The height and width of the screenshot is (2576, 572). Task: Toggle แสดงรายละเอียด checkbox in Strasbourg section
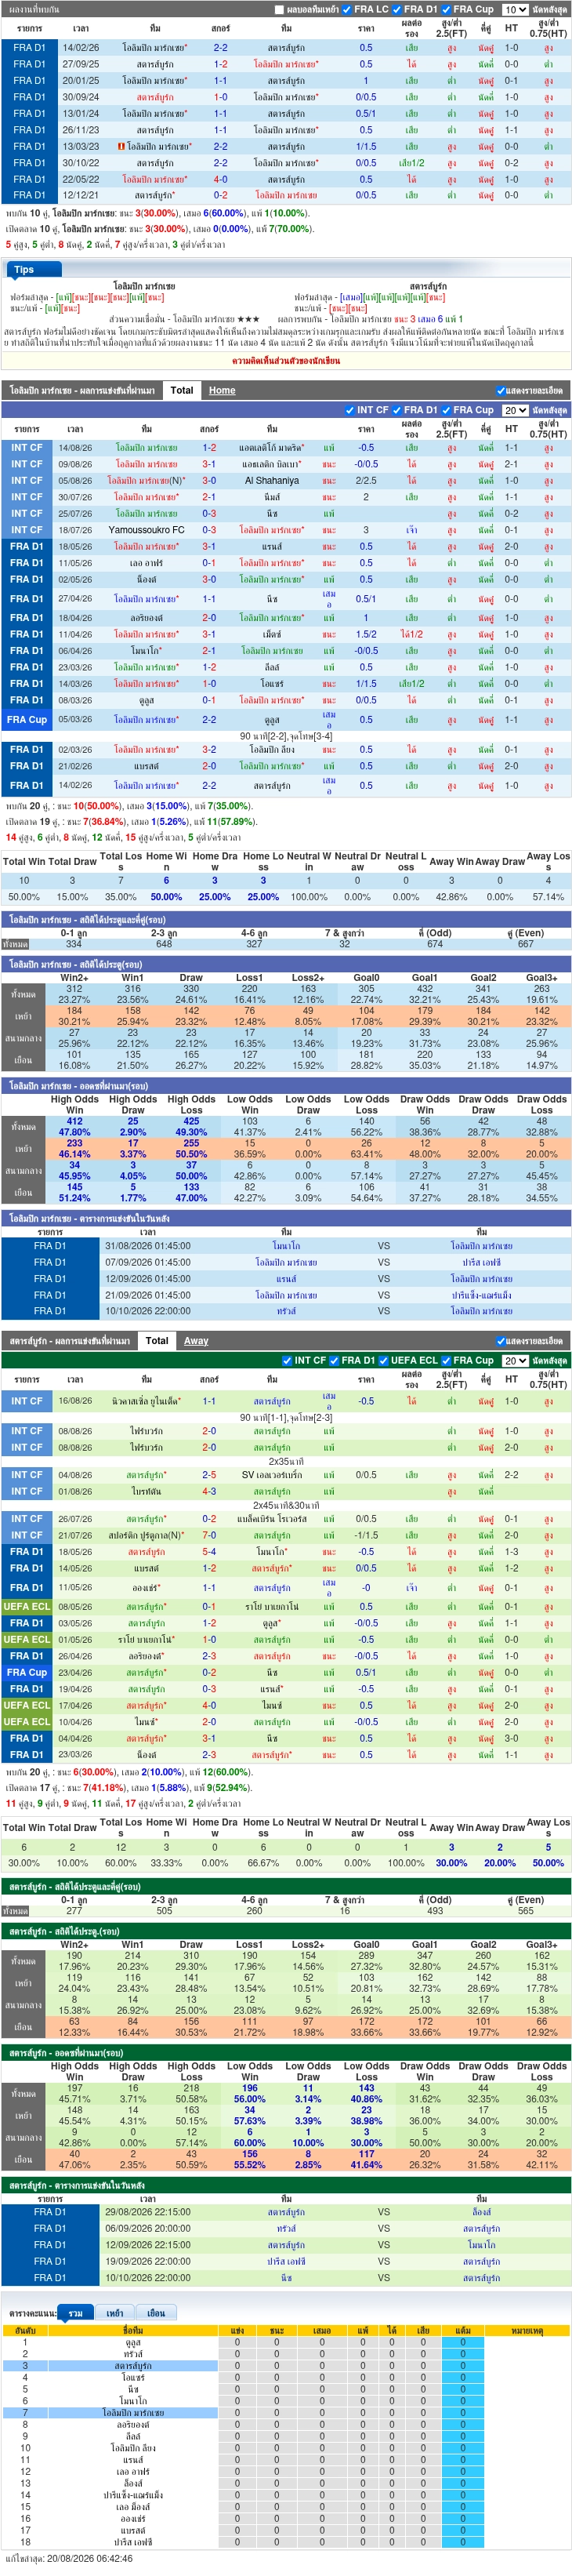[500, 1340]
